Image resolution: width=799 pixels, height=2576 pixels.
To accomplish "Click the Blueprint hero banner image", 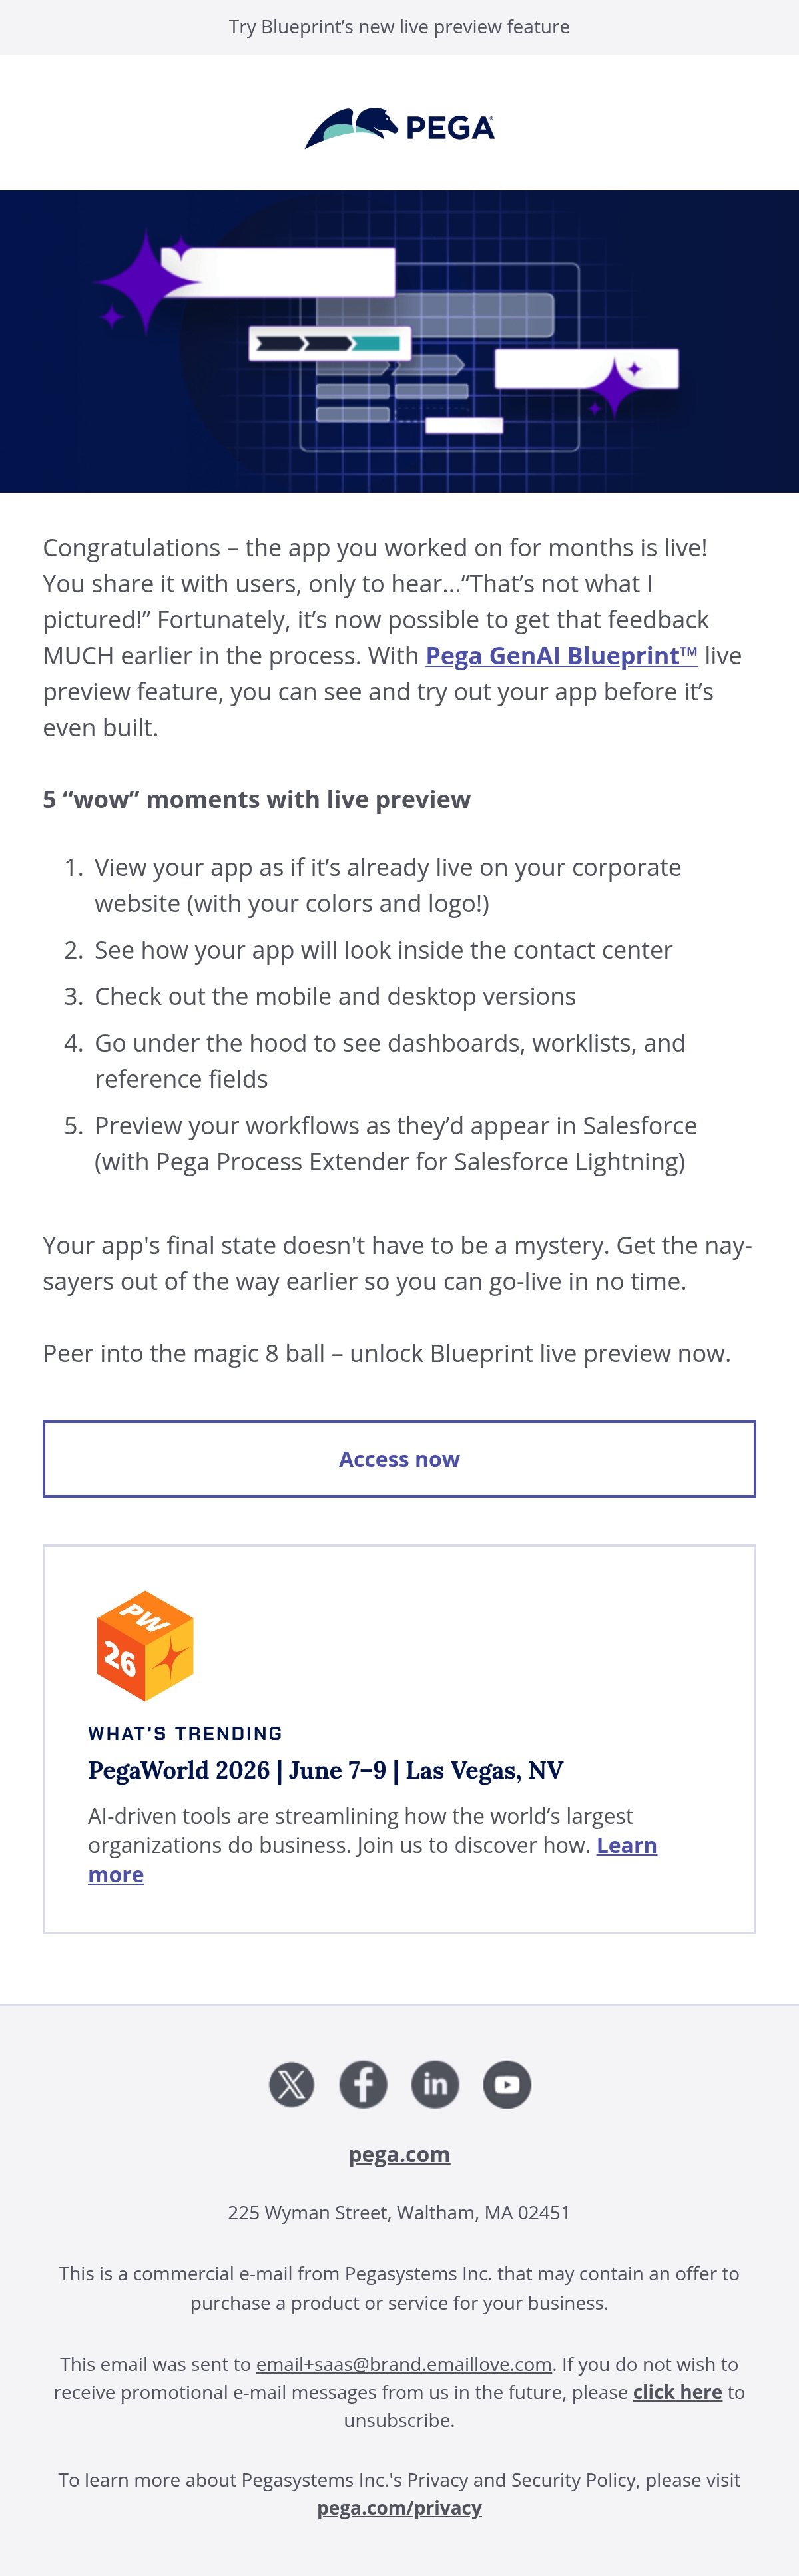I will coord(399,341).
